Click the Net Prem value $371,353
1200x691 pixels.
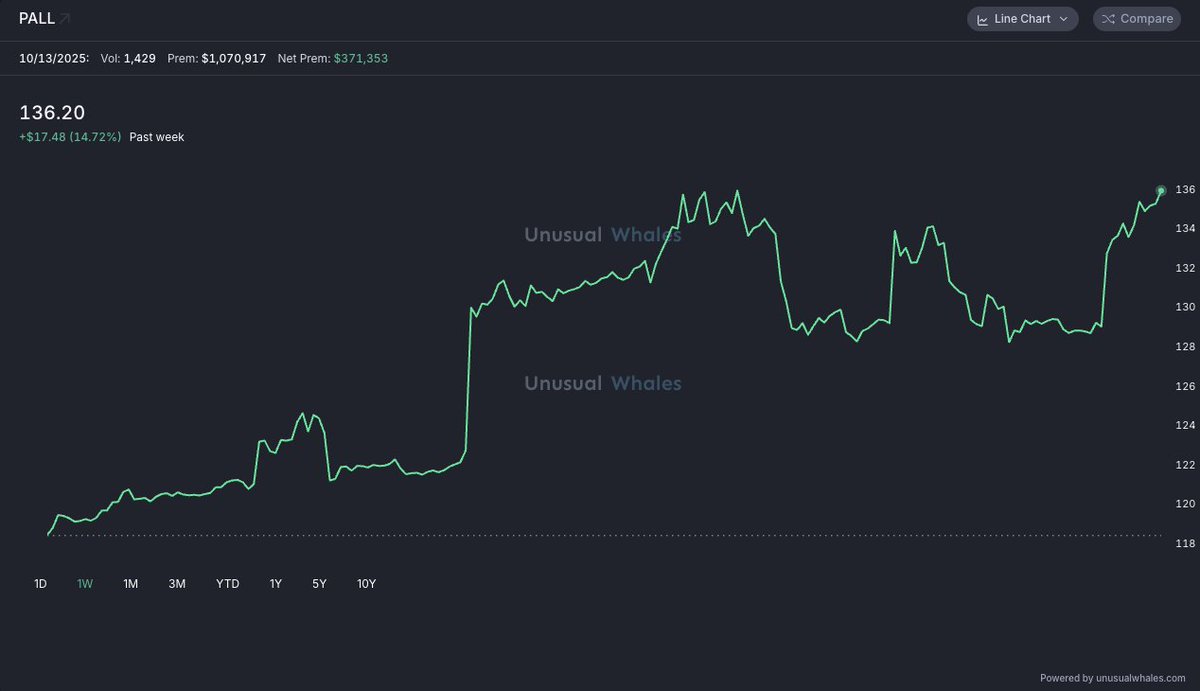click(x=361, y=58)
